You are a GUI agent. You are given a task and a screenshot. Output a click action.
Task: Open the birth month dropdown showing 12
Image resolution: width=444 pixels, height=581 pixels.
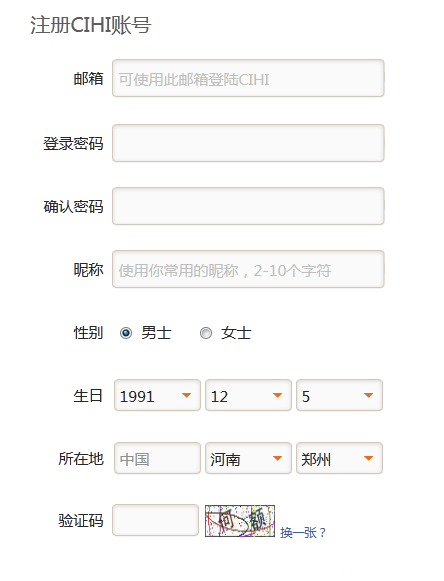point(248,395)
